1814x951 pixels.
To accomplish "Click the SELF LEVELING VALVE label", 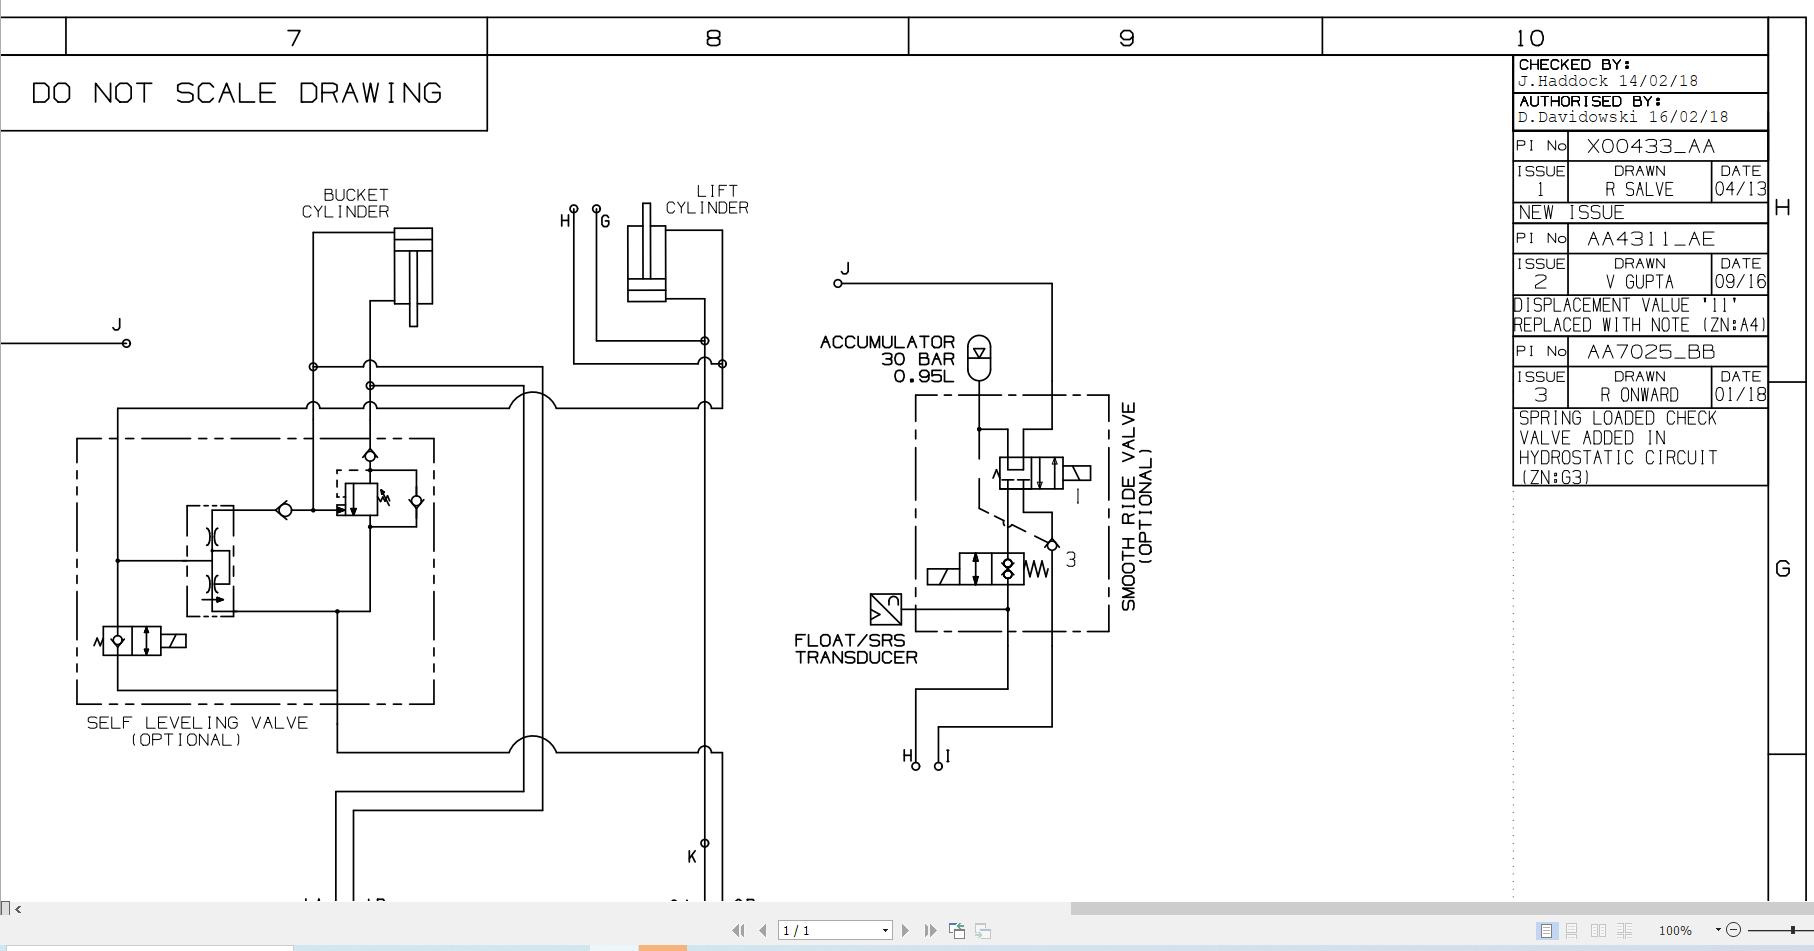I will tap(197, 731).
